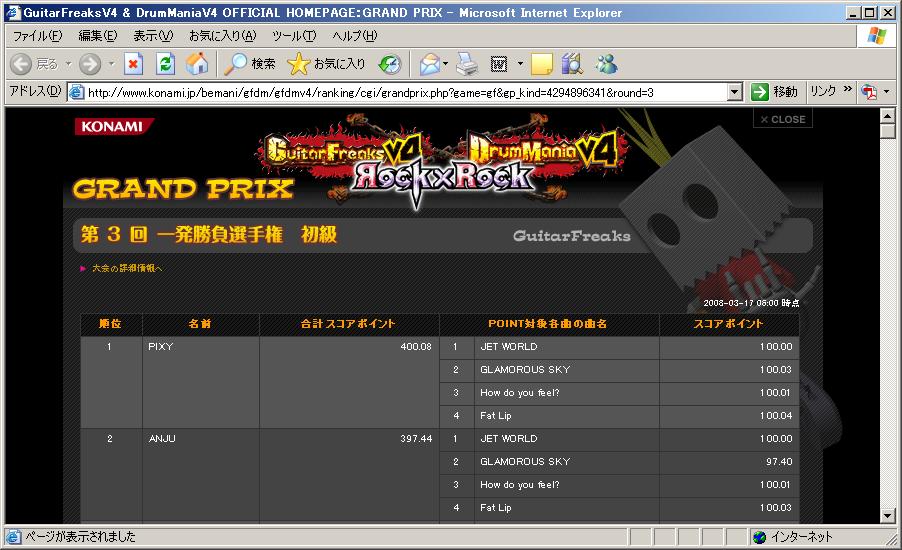Screen dimensions: 902x550
Task: Click the timestamp 2008-03-17 08:00
Action: 741,303
